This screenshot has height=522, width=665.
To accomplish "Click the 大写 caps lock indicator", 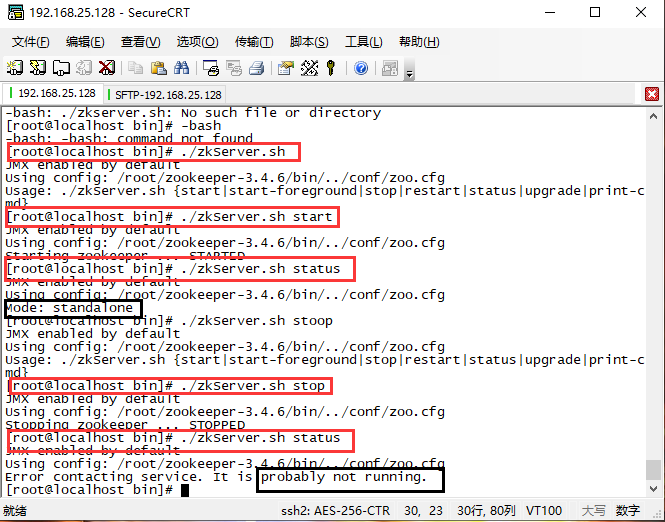I will (x=593, y=511).
